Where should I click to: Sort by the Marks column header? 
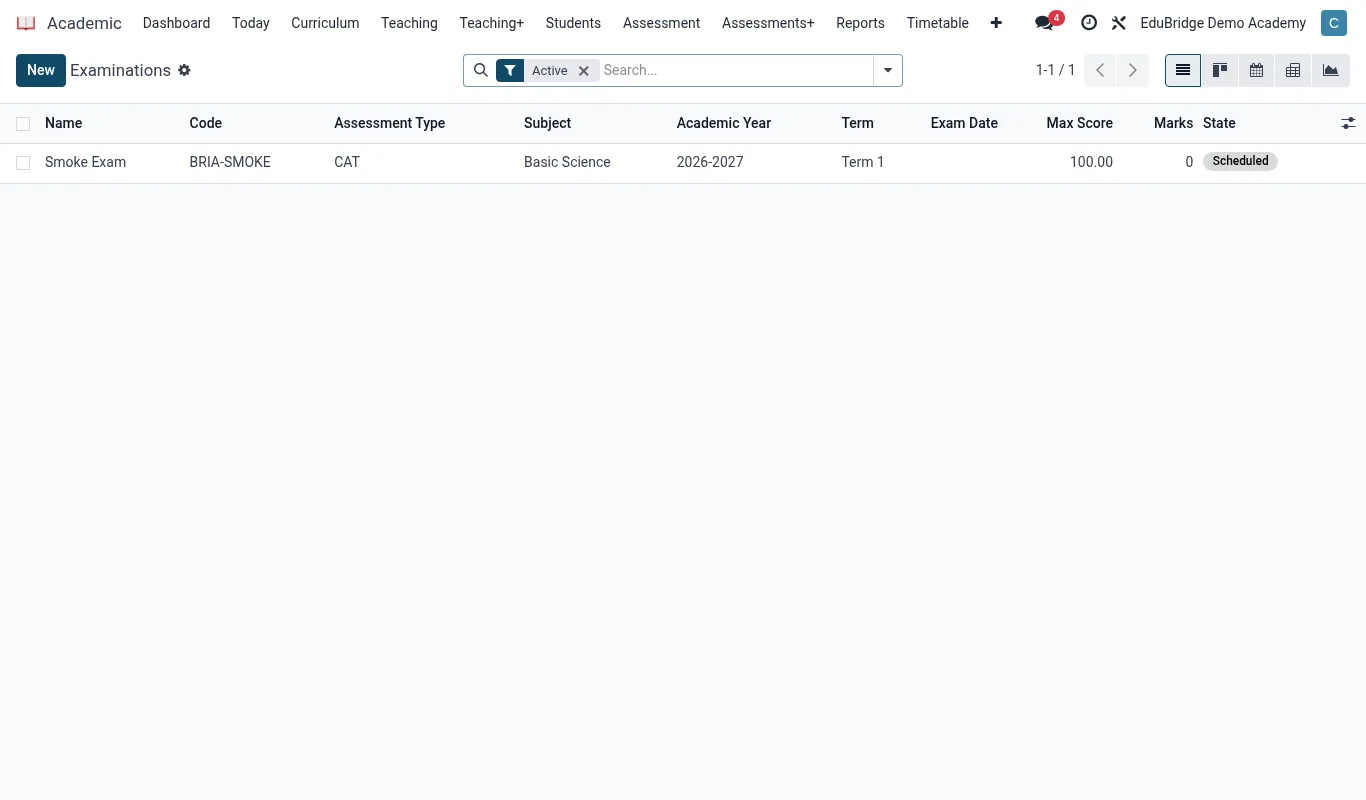1173,123
